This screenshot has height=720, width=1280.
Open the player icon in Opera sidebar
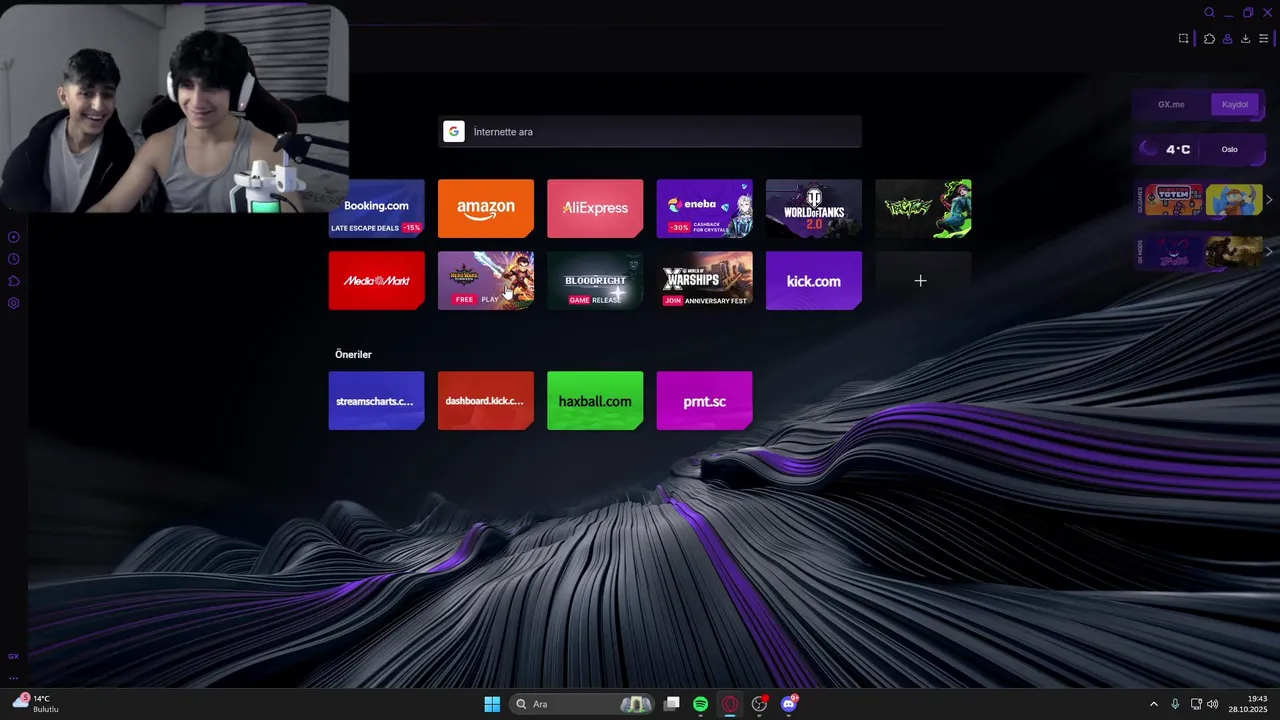point(13,237)
